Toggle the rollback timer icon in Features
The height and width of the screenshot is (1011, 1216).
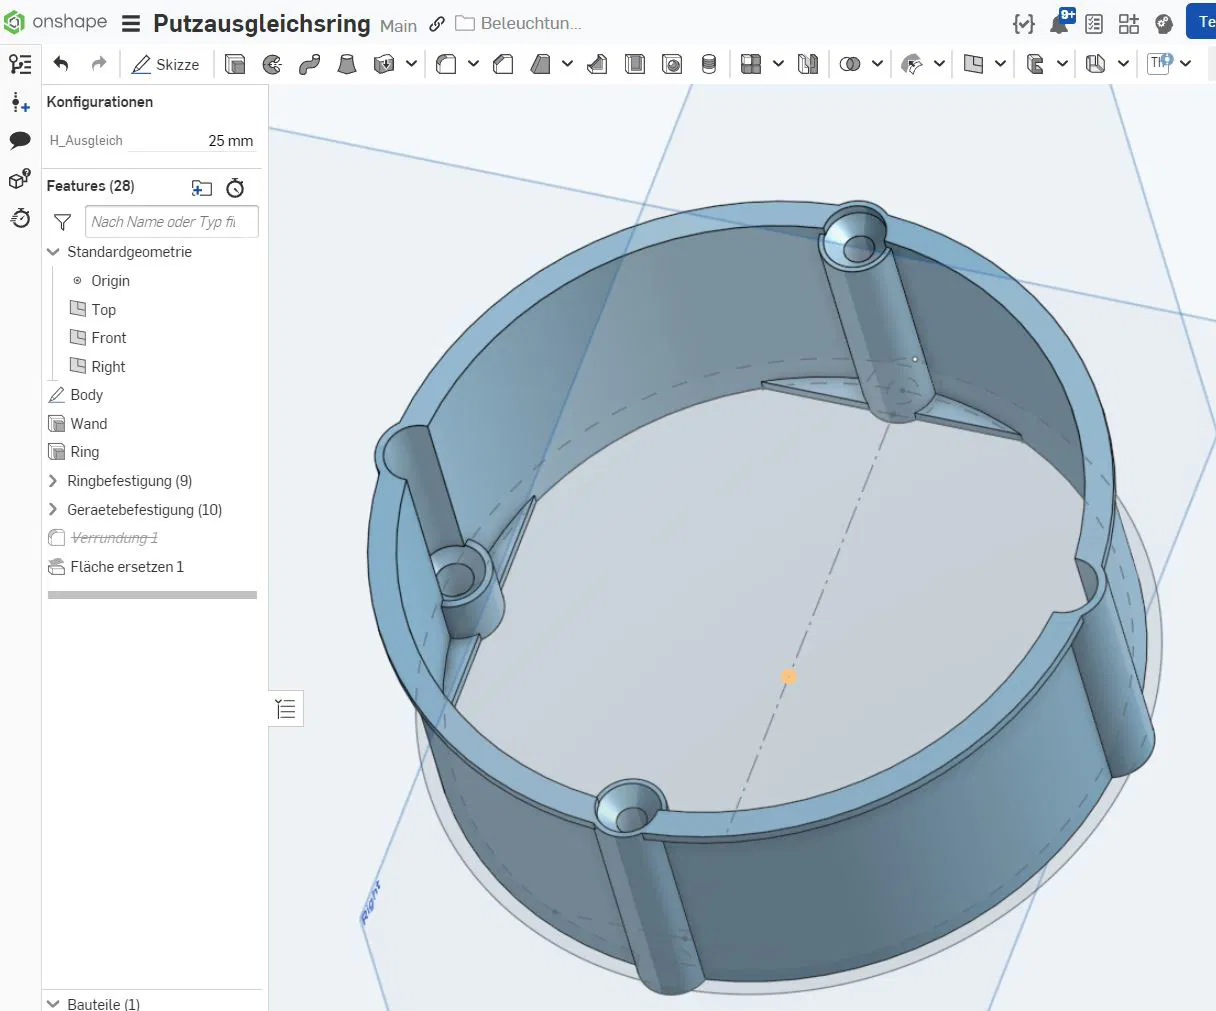pyautogui.click(x=235, y=187)
